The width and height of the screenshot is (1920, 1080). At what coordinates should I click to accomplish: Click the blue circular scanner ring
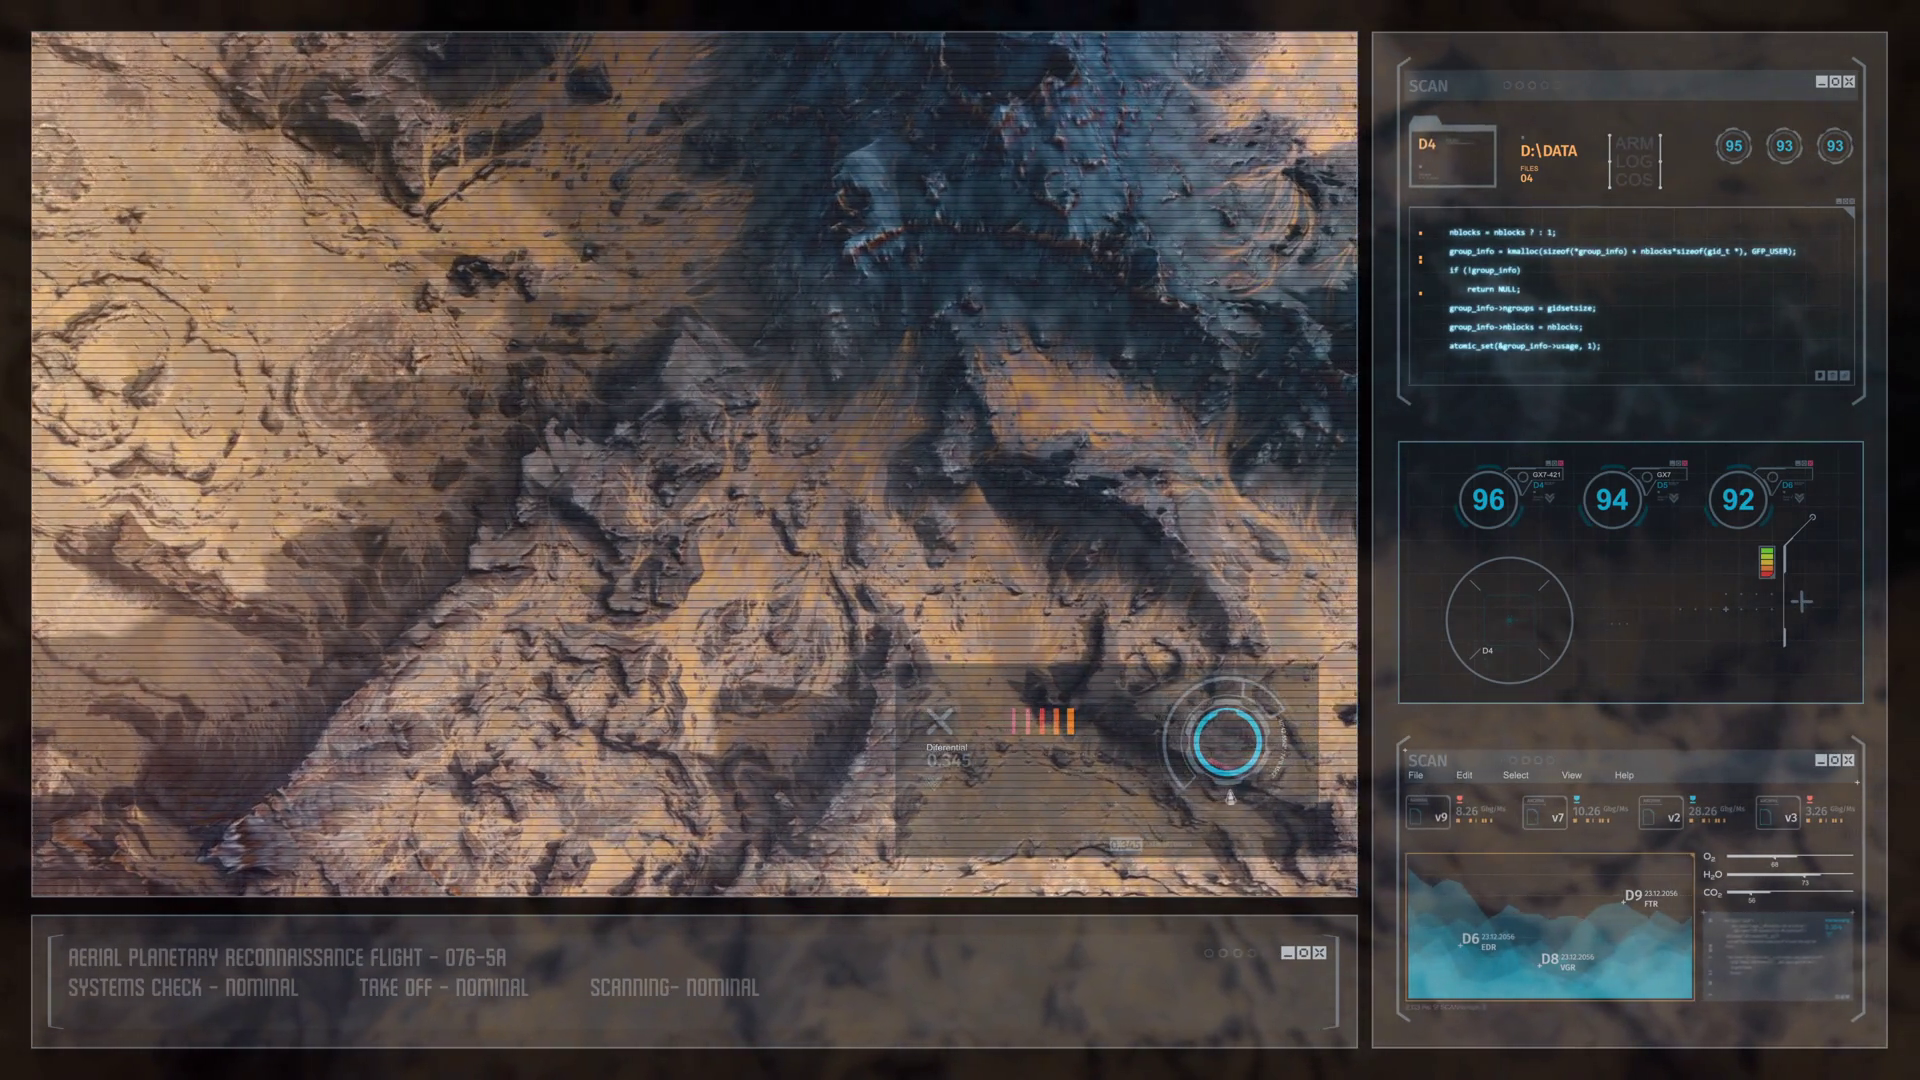(1227, 742)
